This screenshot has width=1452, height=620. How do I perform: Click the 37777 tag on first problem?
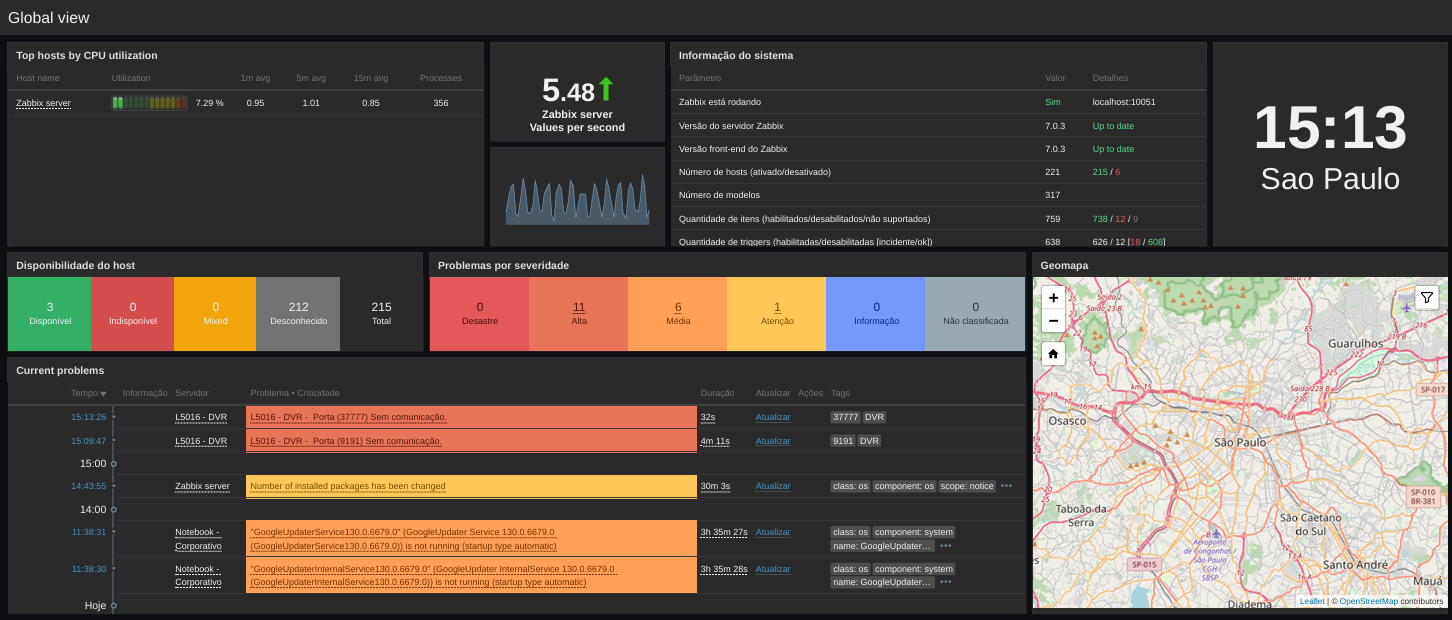[x=844, y=417]
